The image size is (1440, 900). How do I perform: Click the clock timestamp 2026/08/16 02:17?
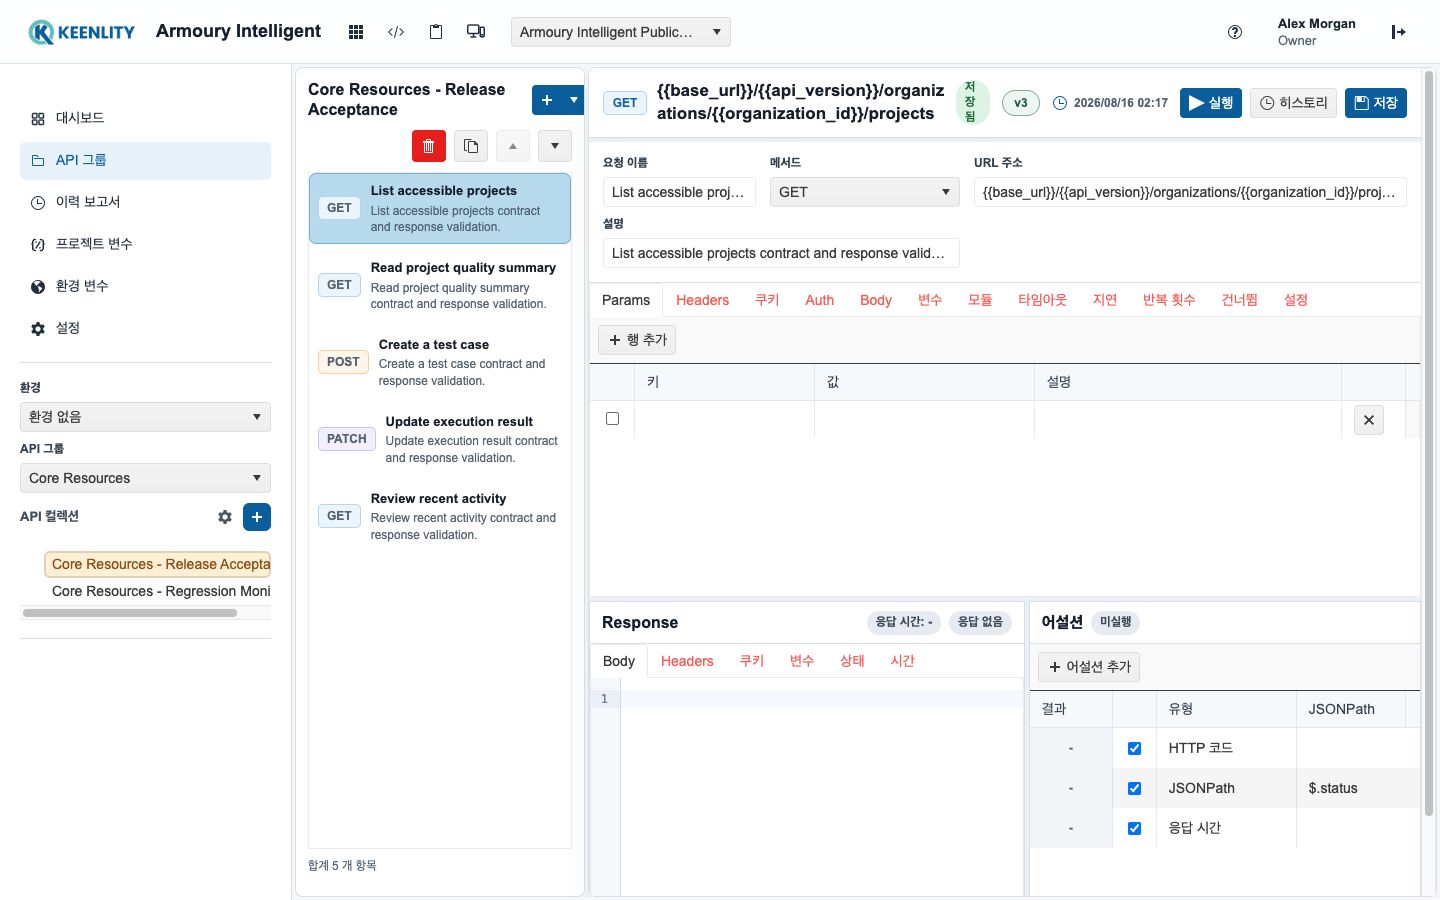tap(1111, 103)
